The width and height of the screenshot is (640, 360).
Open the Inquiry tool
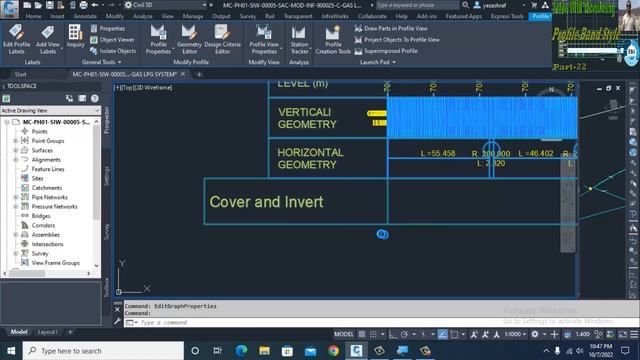(x=76, y=37)
